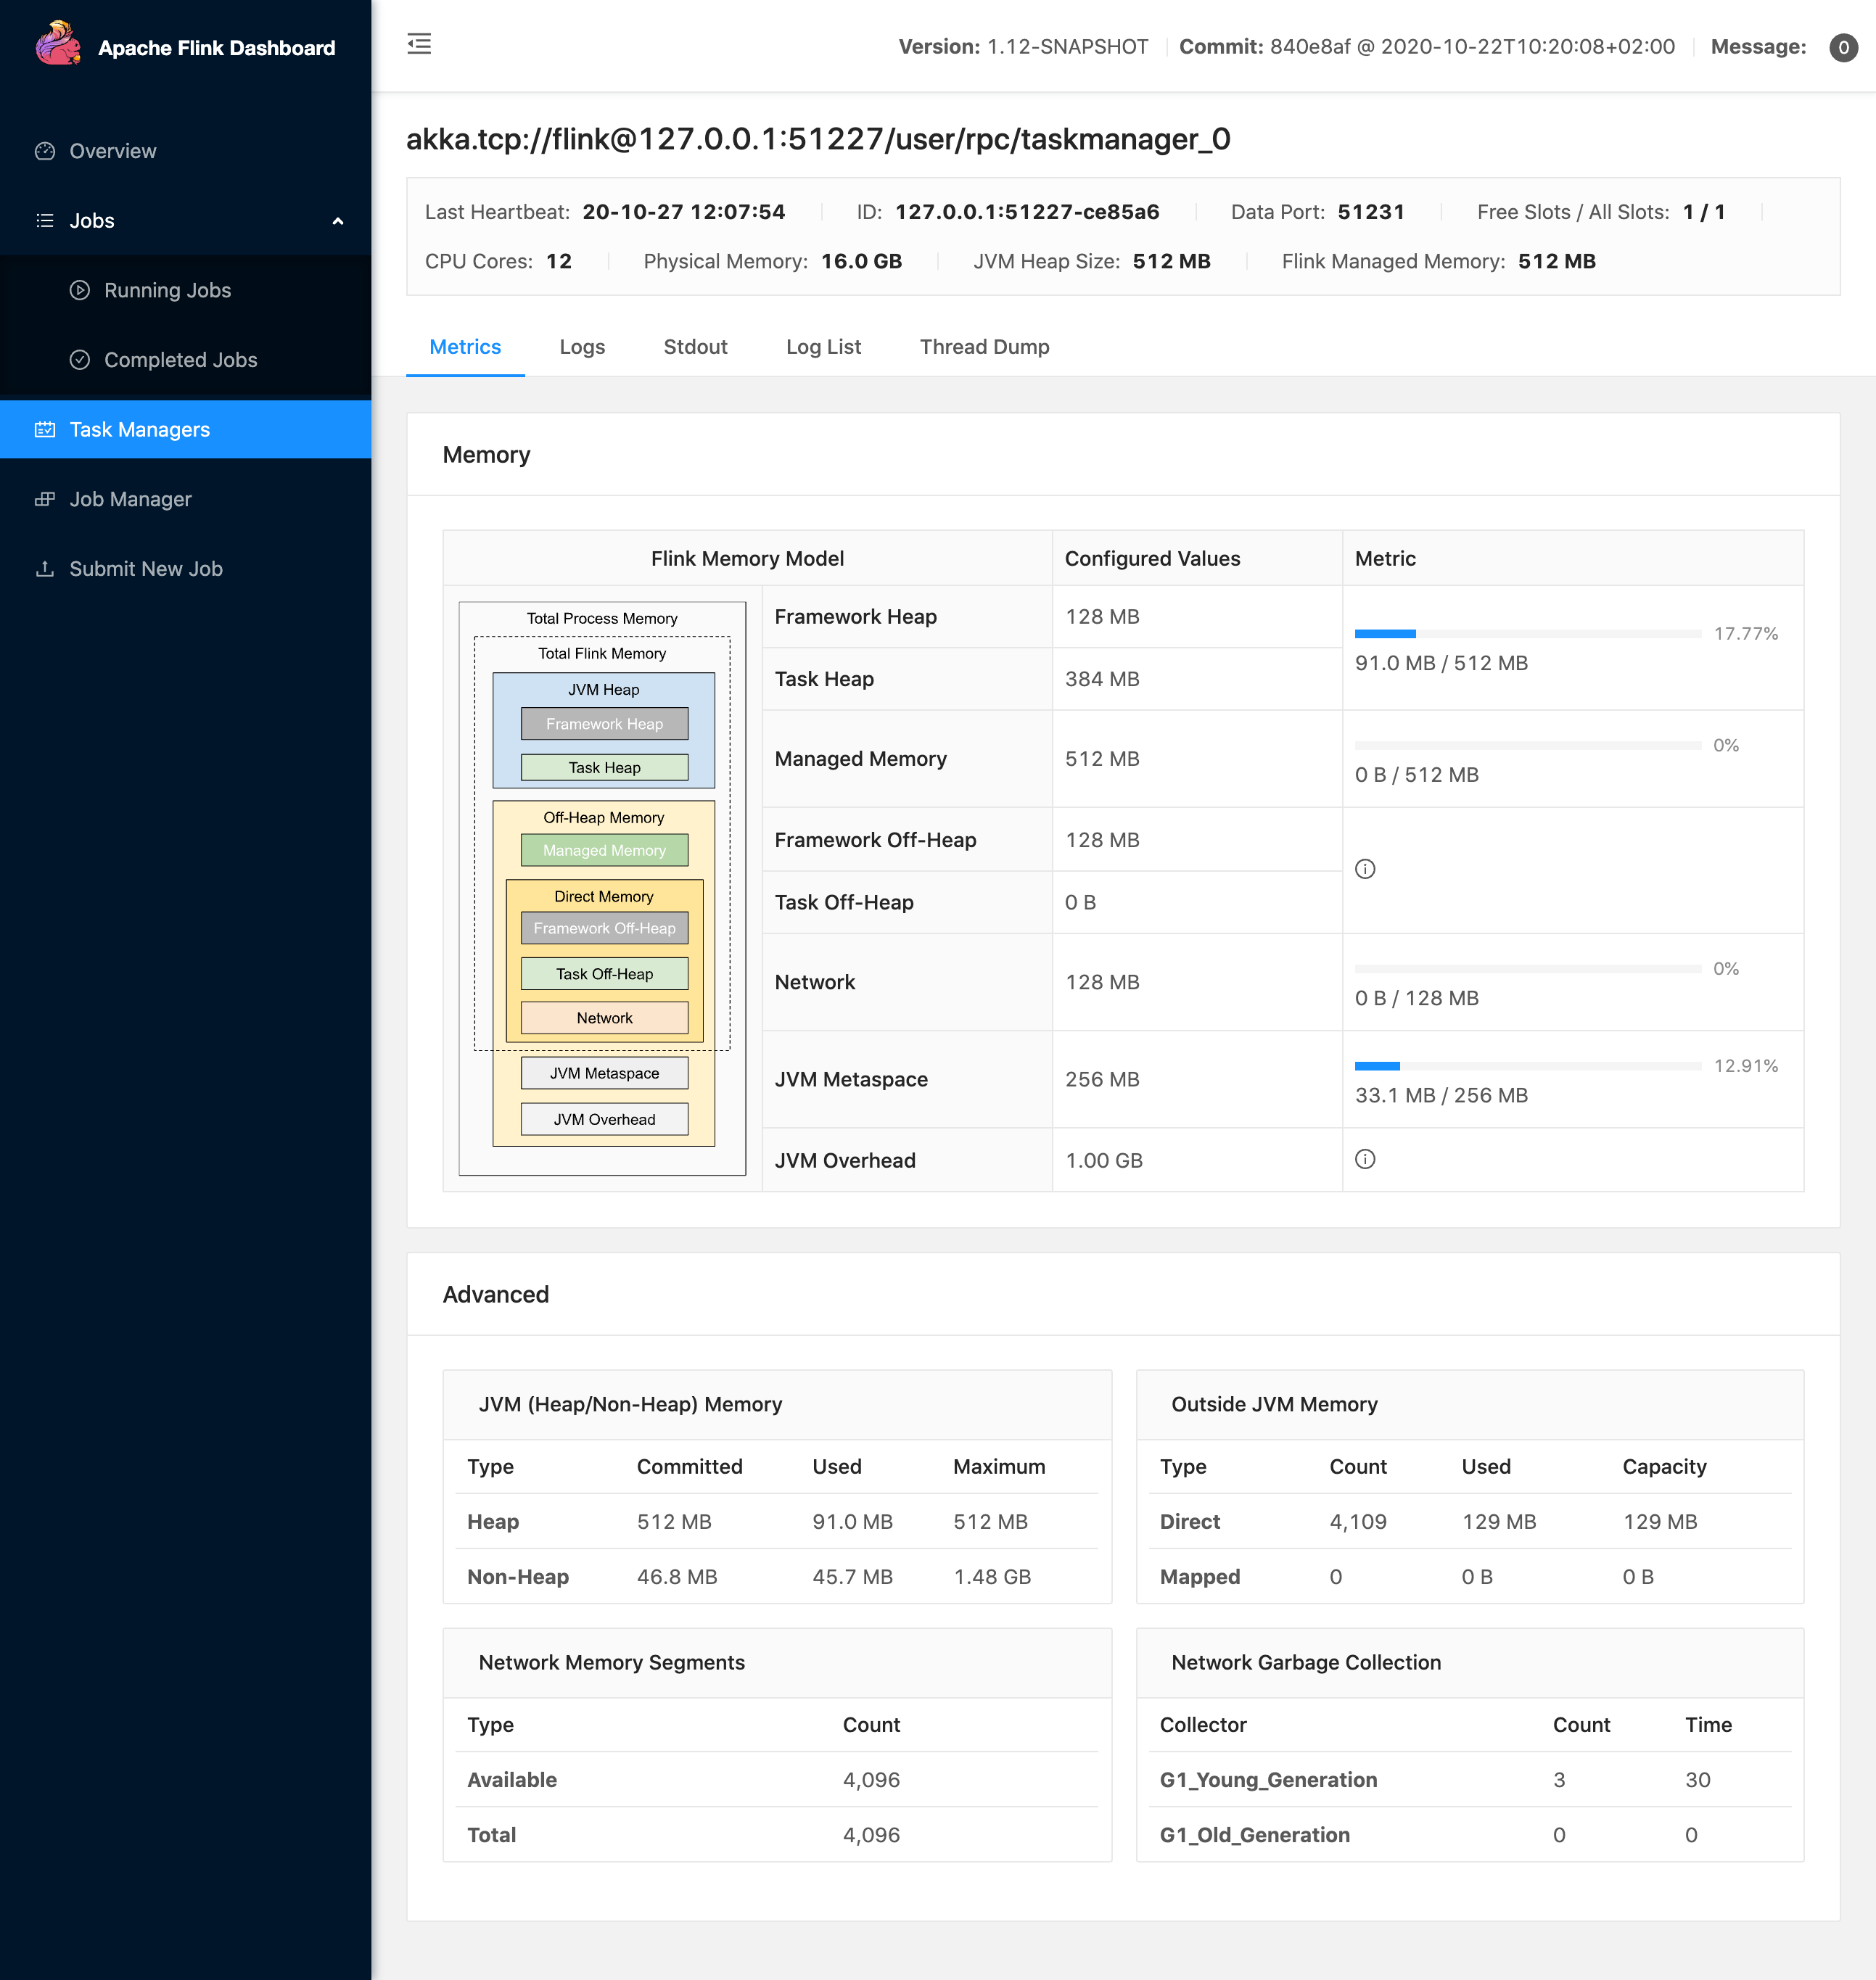Click JVM Overhead box in memory diagram

(604, 1119)
